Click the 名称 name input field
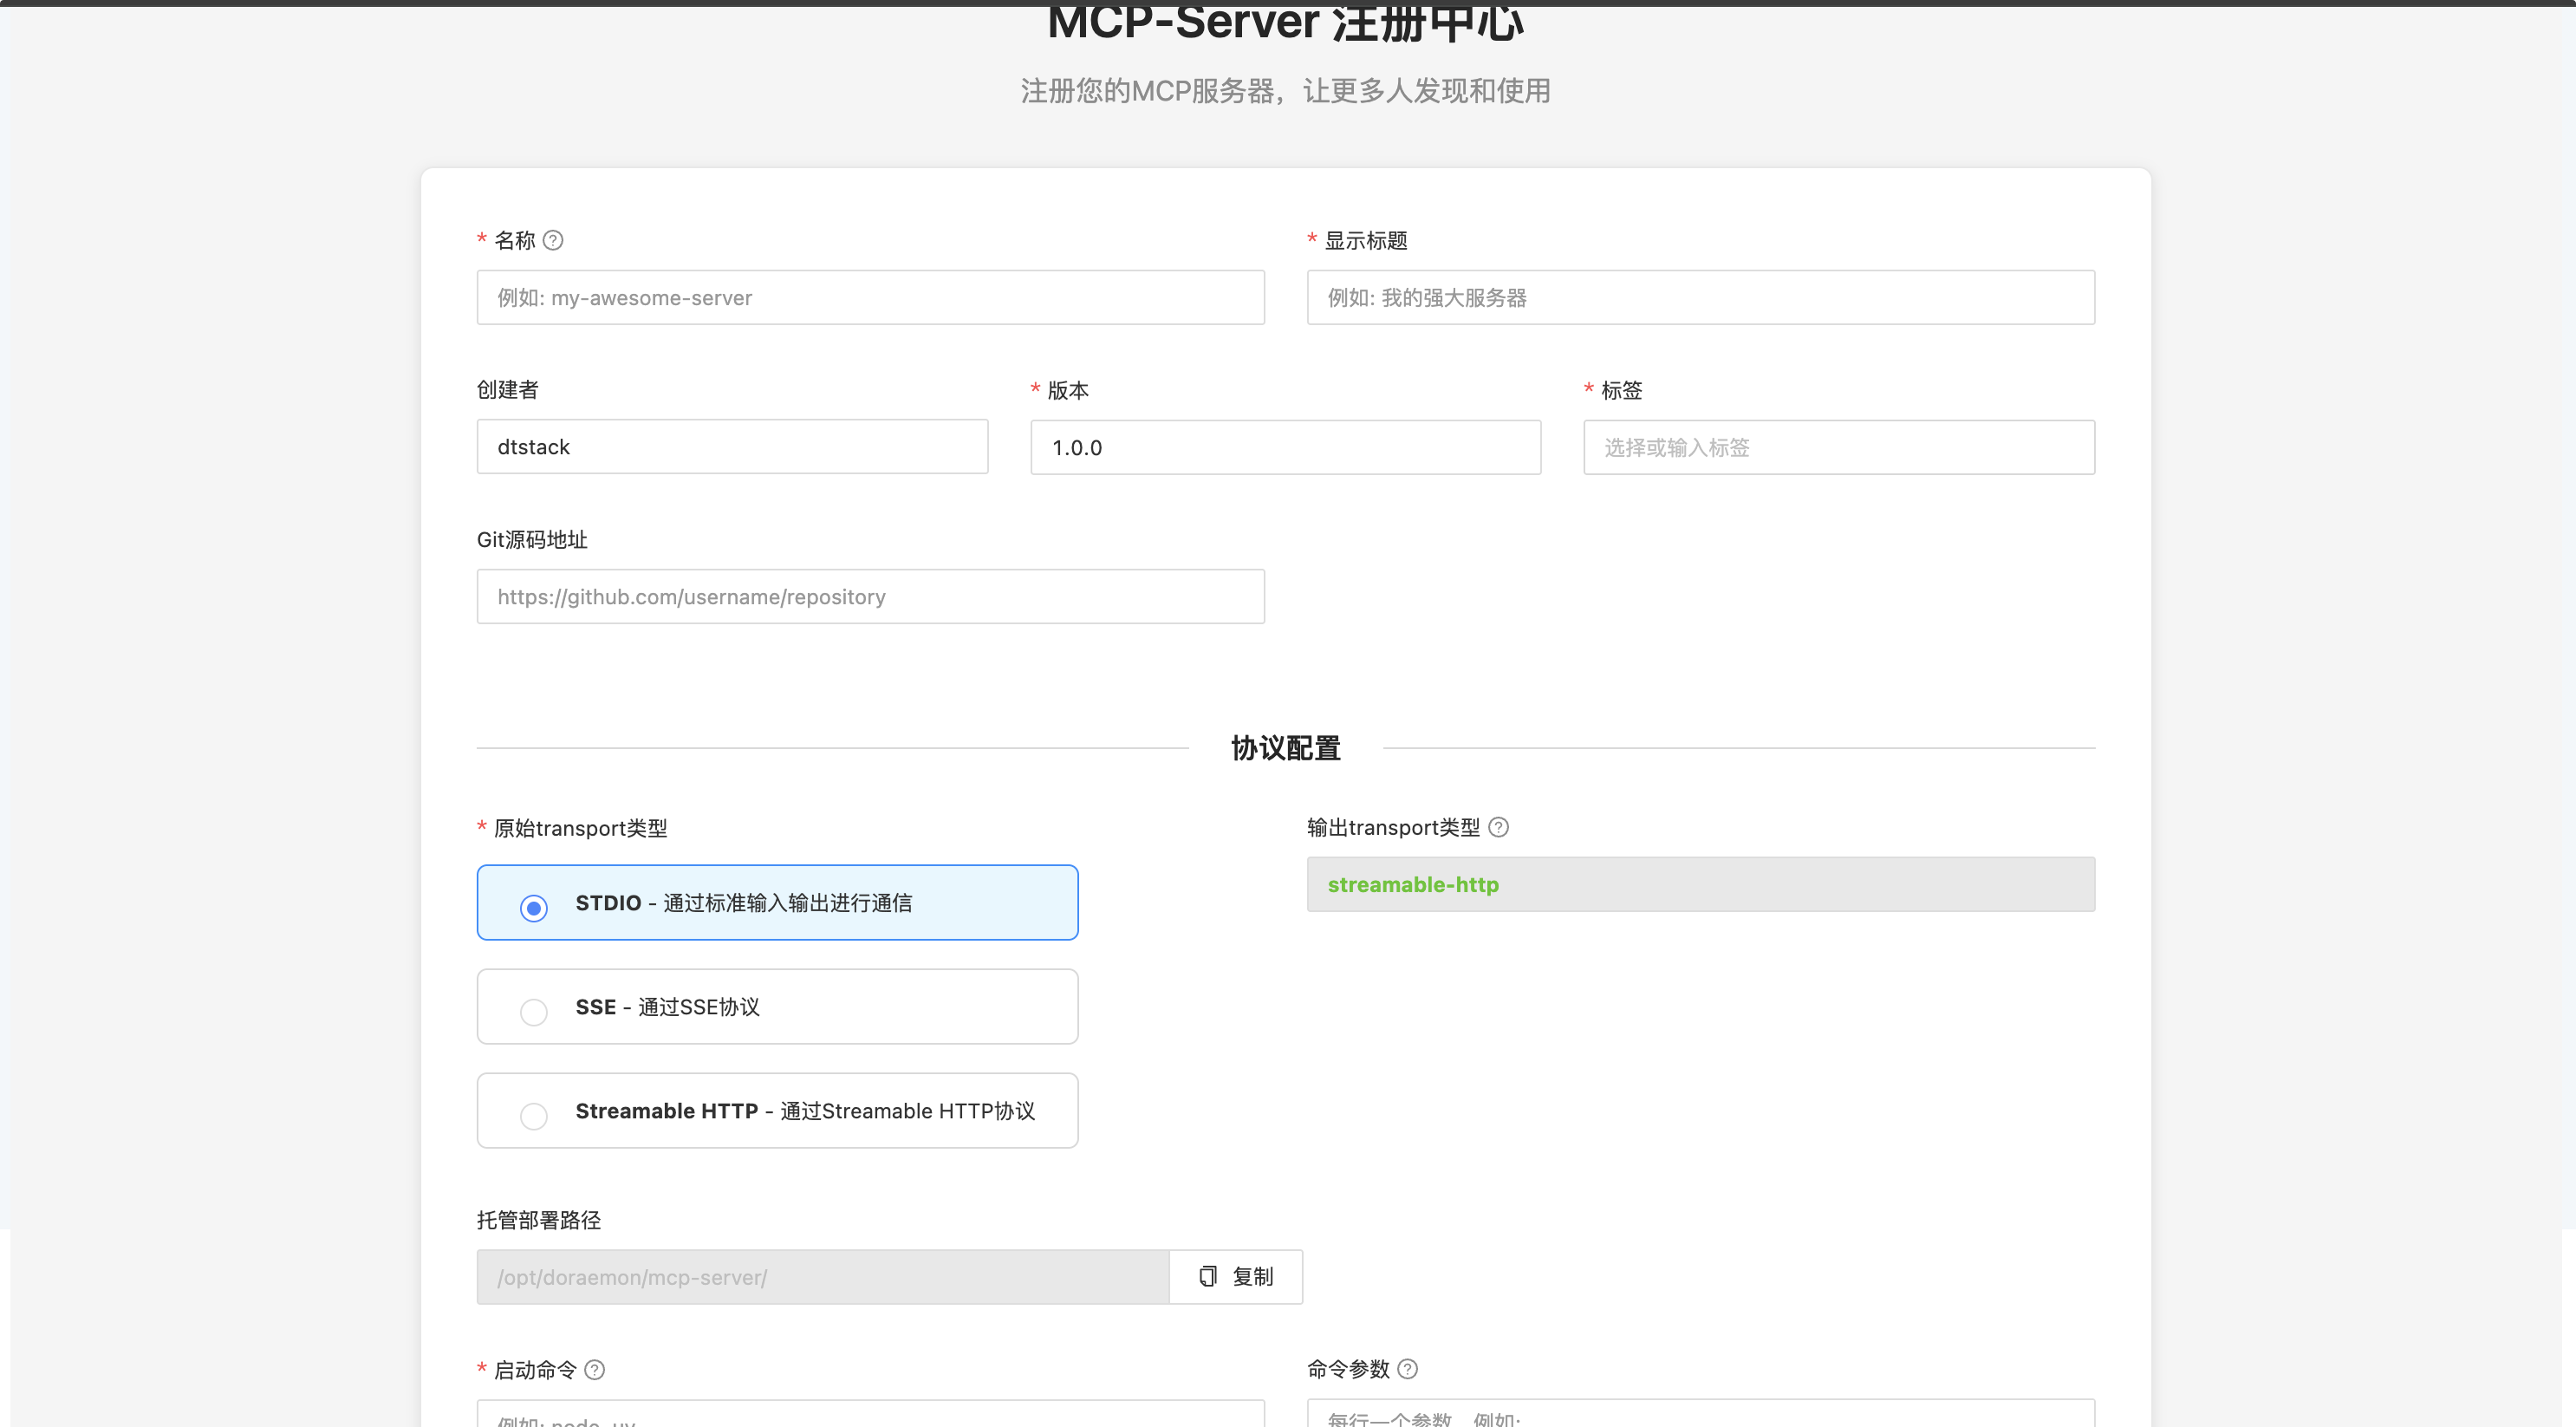The width and height of the screenshot is (2576, 1427). click(x=870, y=297)
